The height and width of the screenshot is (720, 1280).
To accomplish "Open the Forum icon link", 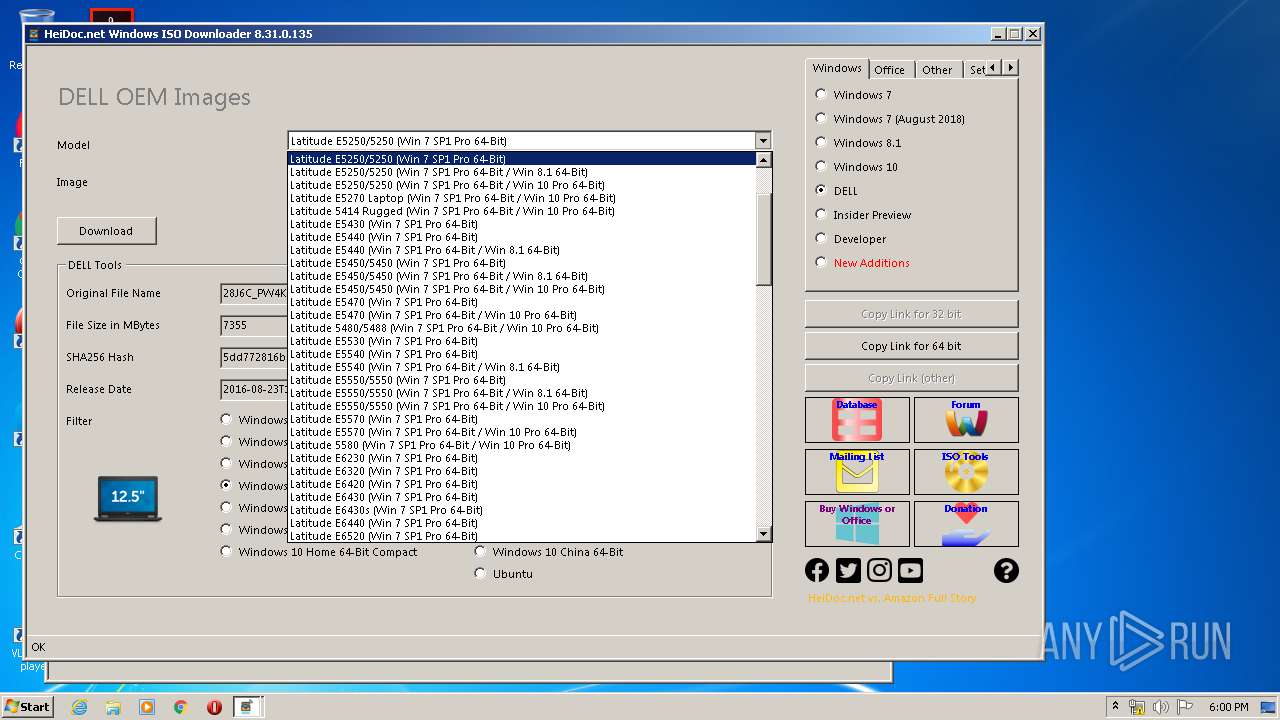I will (x=966, y=420).
